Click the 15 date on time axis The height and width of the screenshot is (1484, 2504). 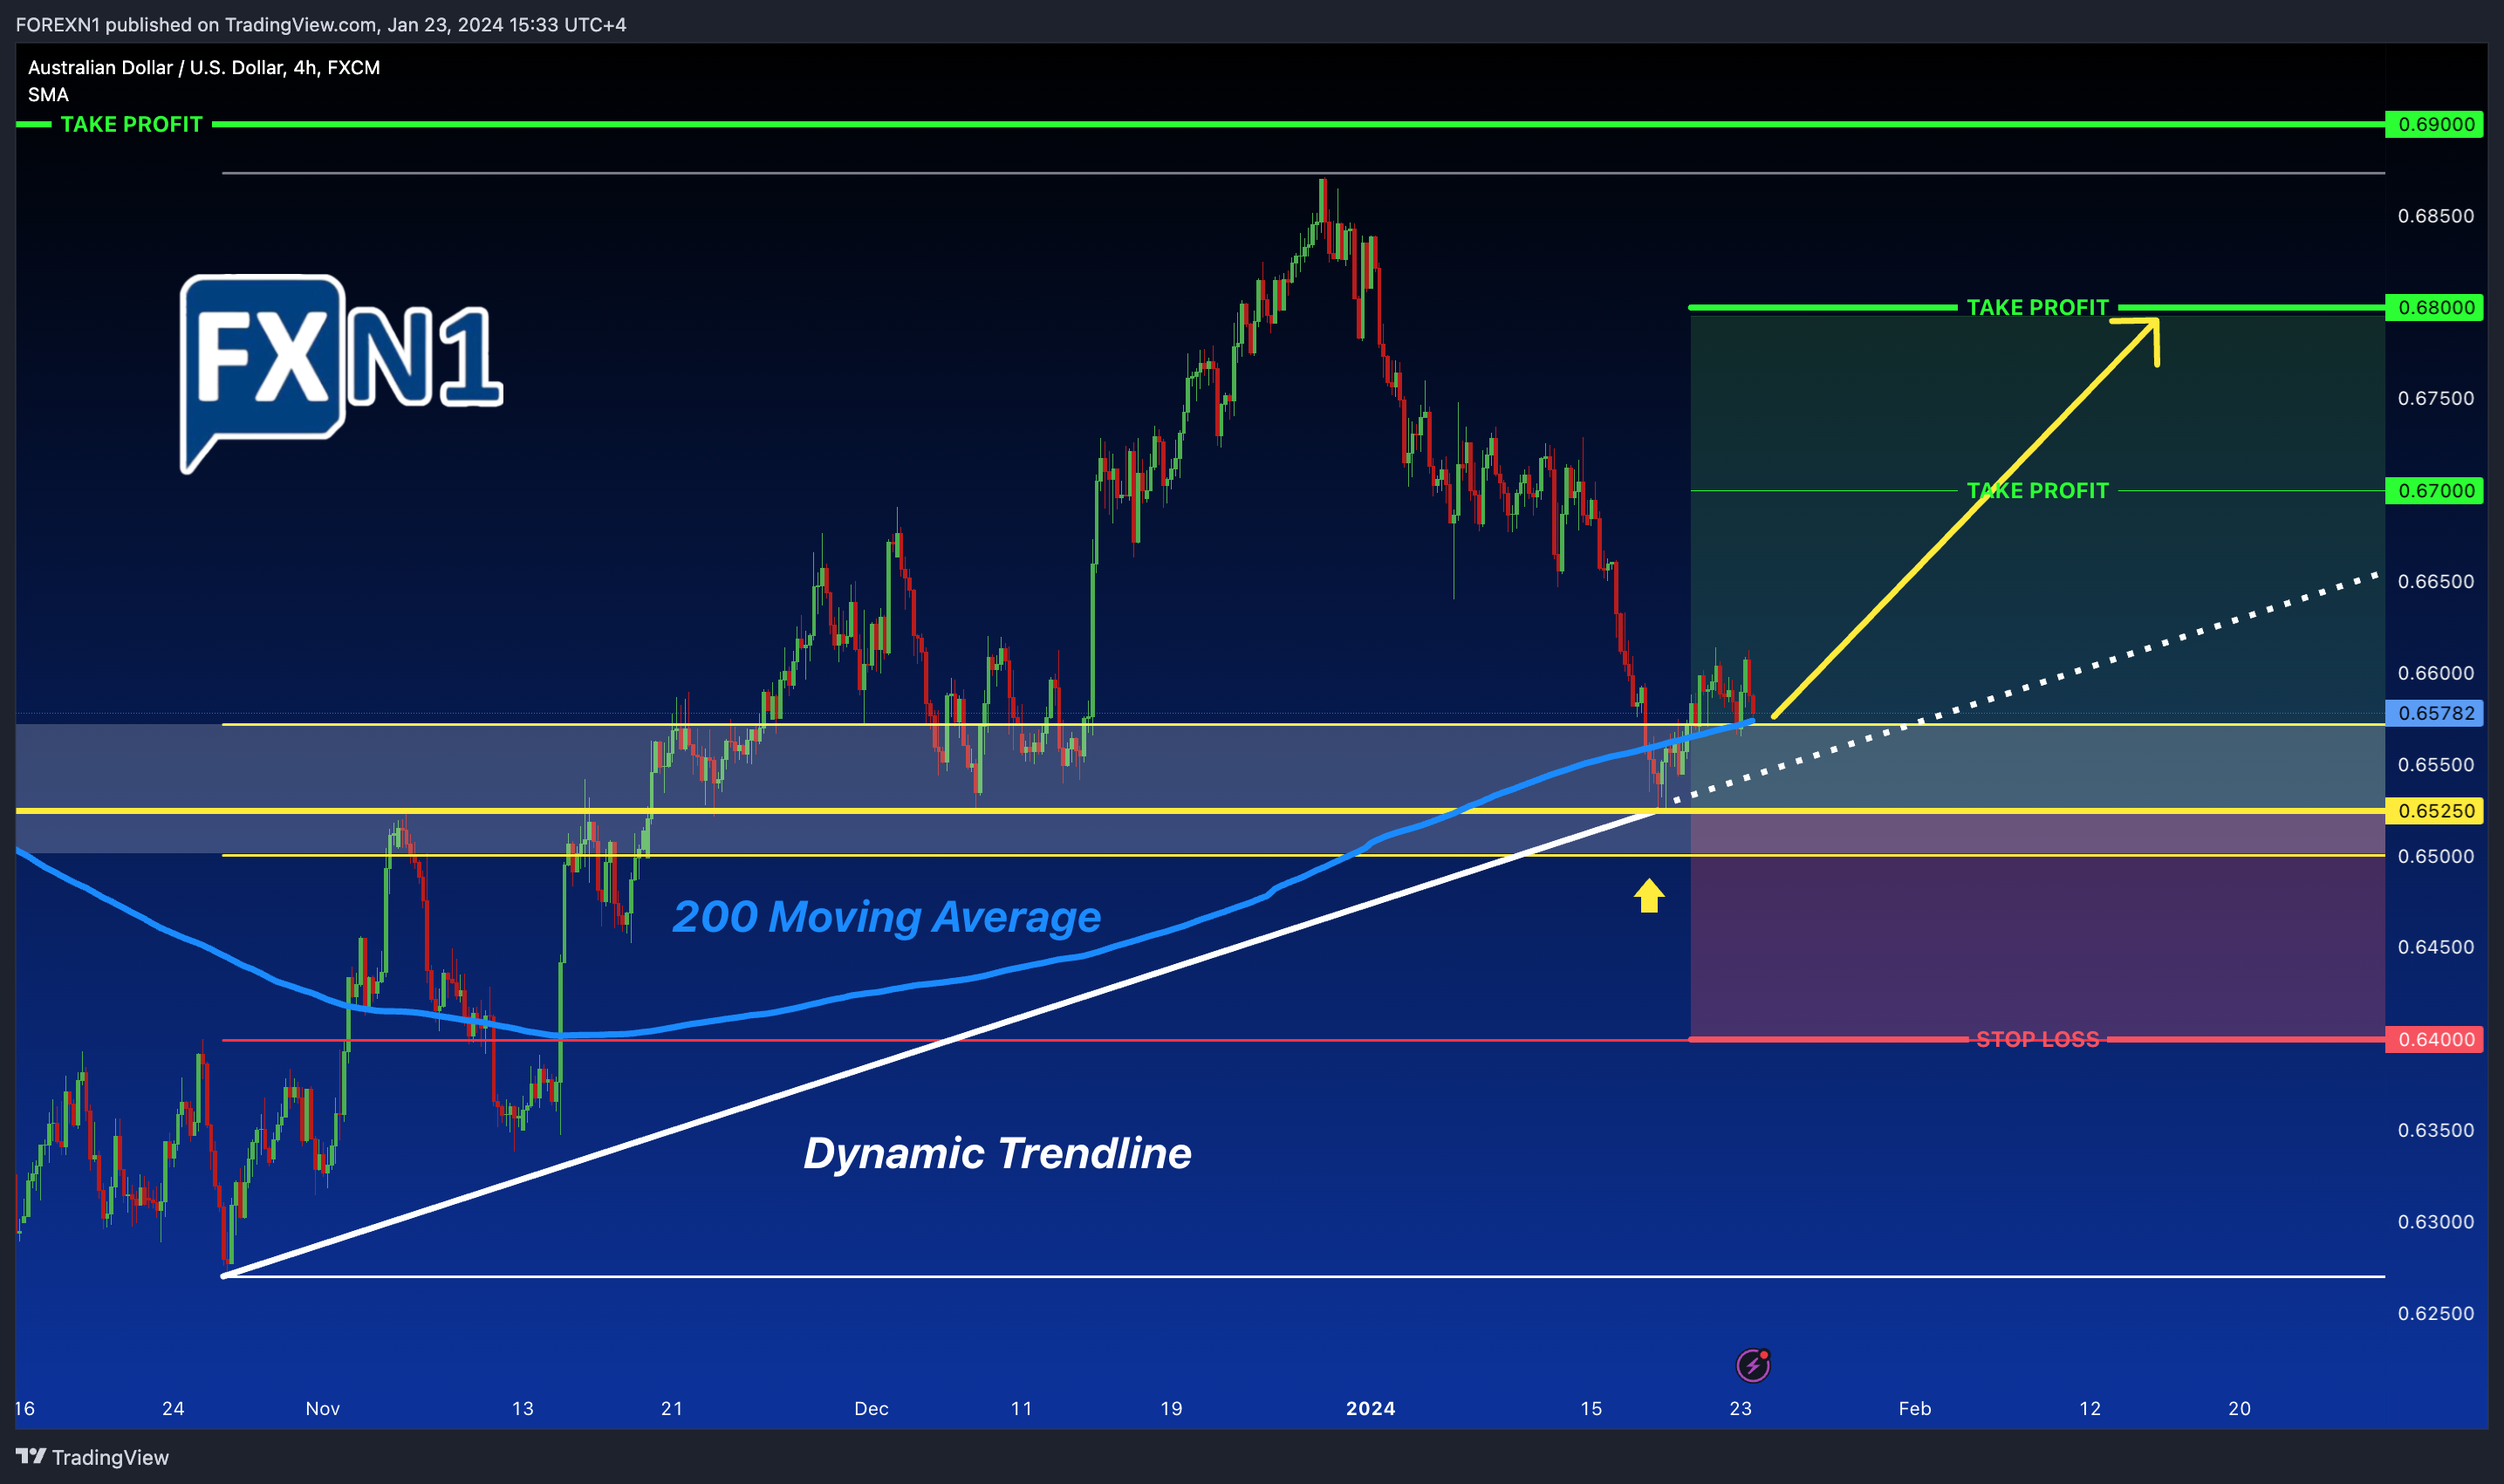pos(1591,1408)
